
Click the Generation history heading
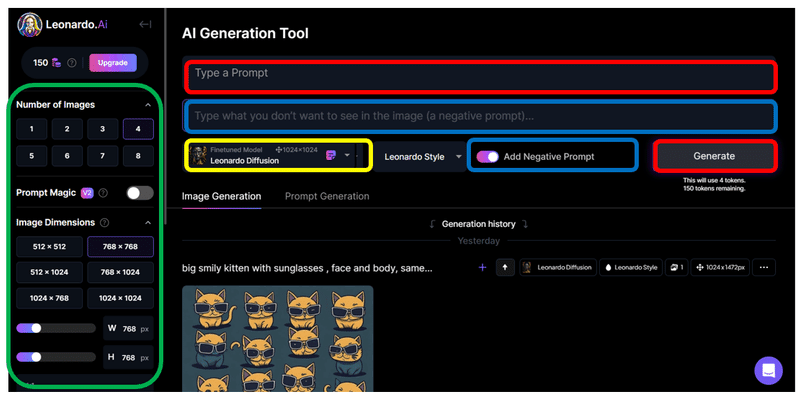pos(479,224)
